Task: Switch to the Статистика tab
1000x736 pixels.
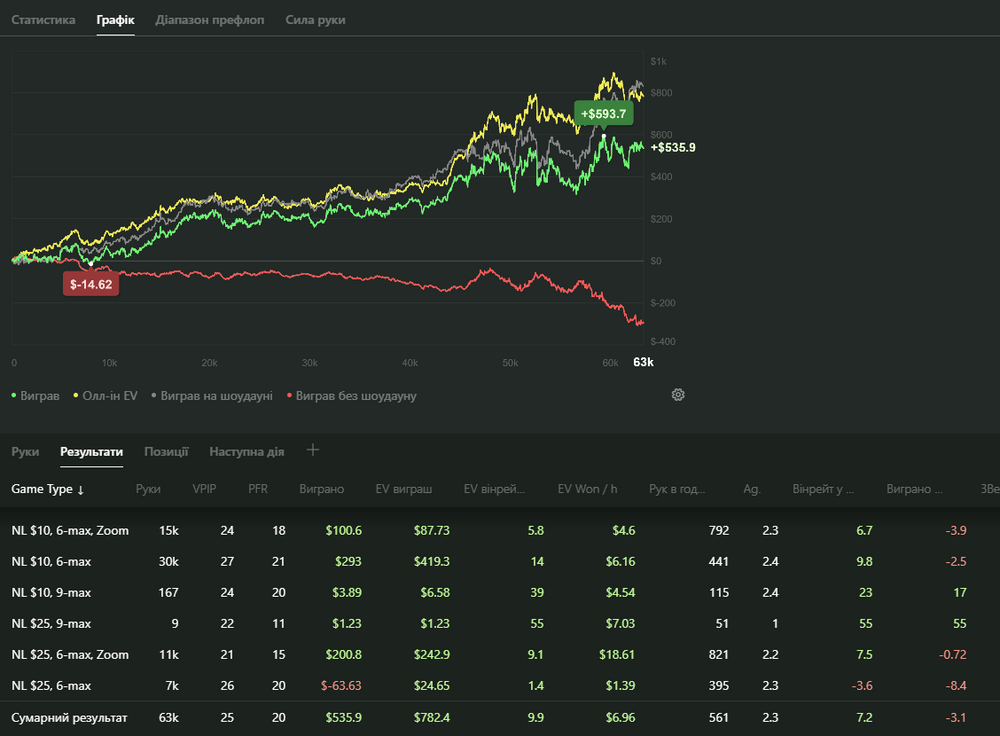Action: [x=43, y=20]
